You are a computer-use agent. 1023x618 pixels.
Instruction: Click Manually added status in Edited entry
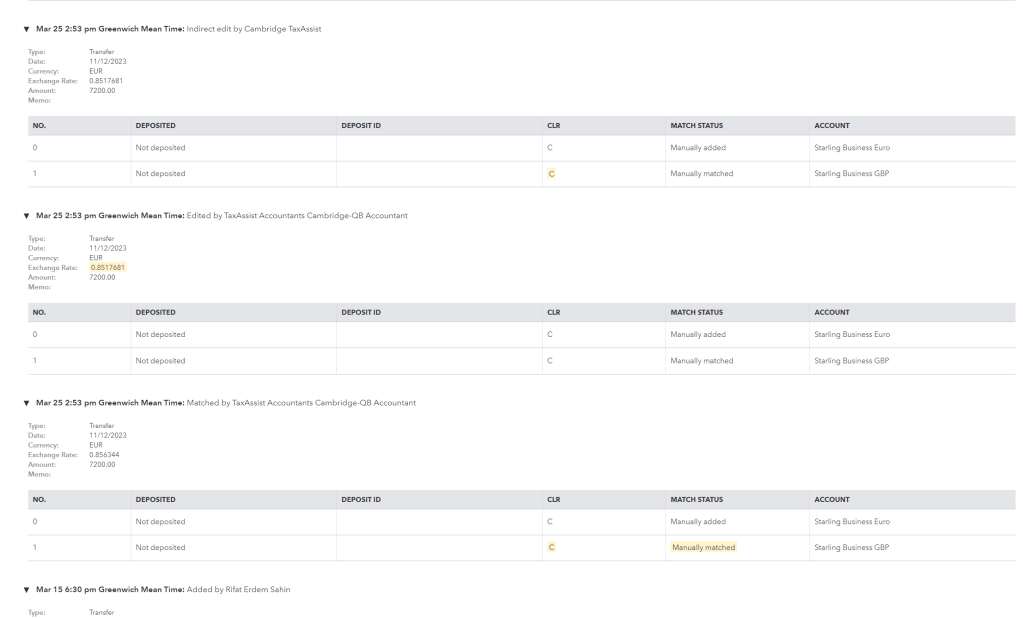tap(697, 334)
